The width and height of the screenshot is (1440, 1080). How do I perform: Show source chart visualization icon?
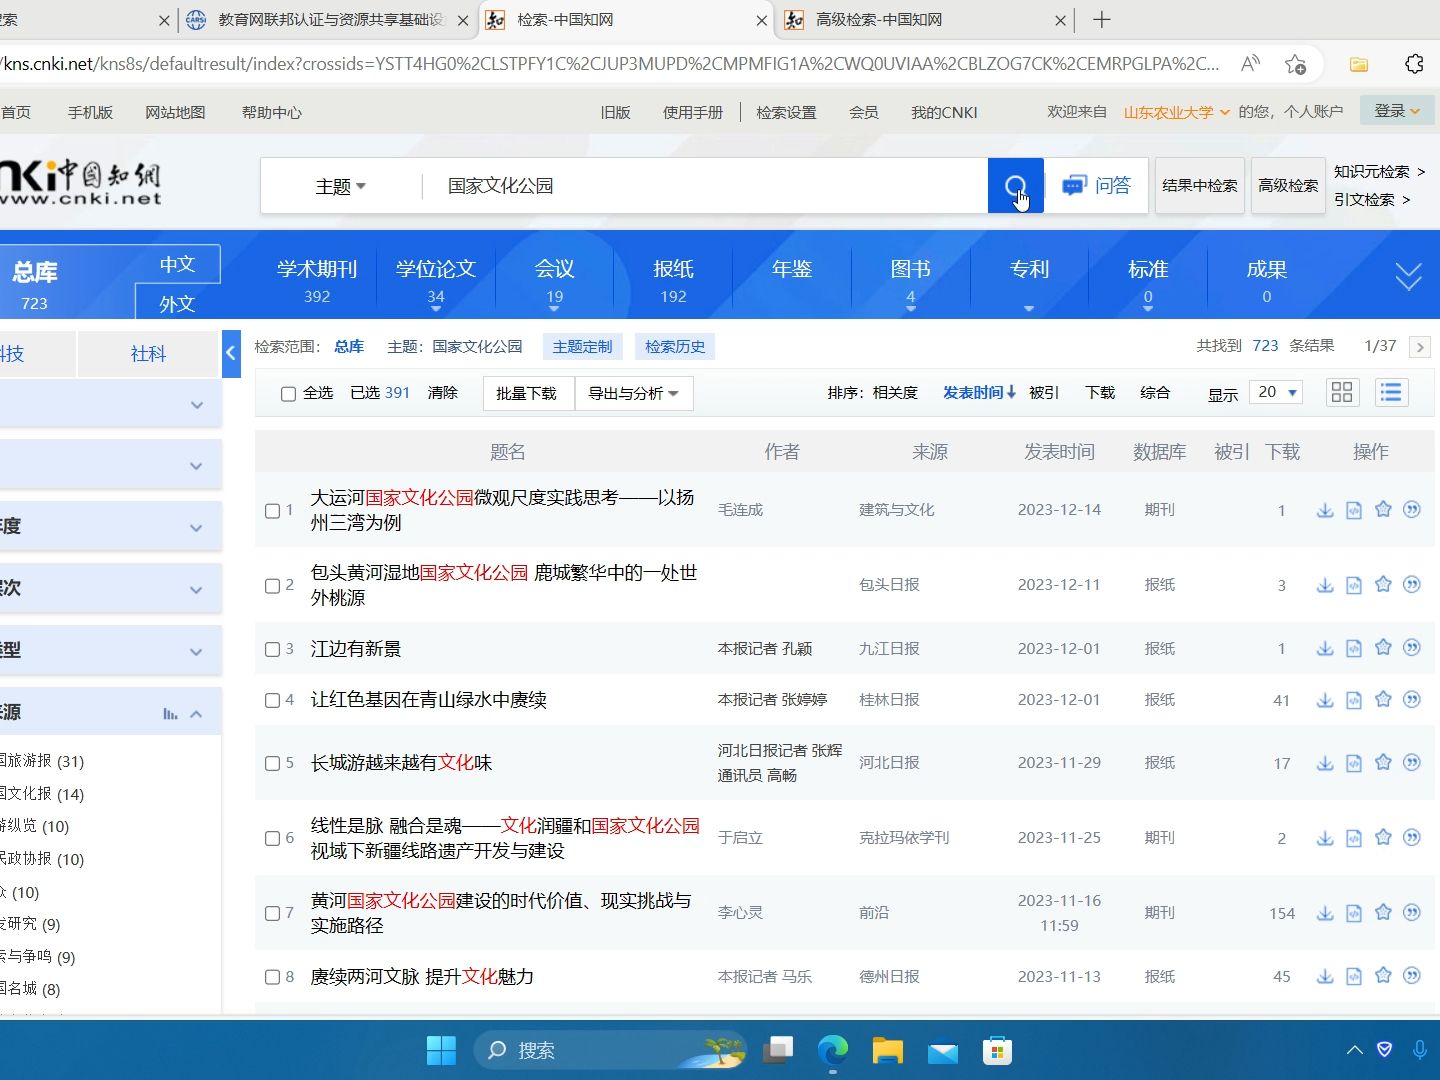[x=170, y=713]
